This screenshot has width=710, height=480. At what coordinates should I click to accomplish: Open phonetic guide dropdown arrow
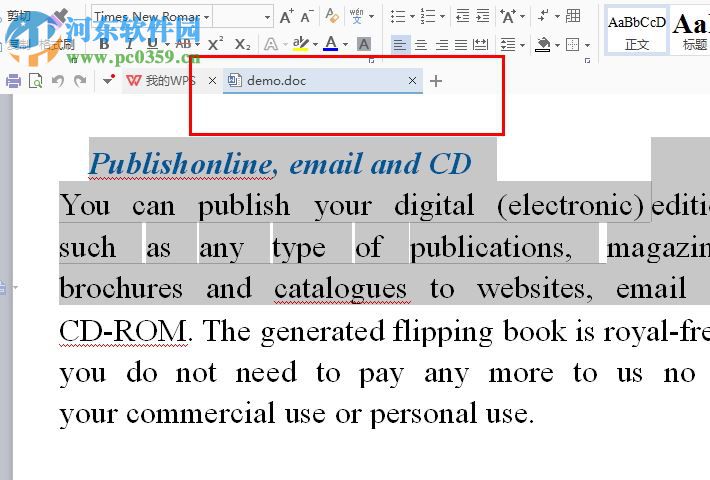point(371,17)
